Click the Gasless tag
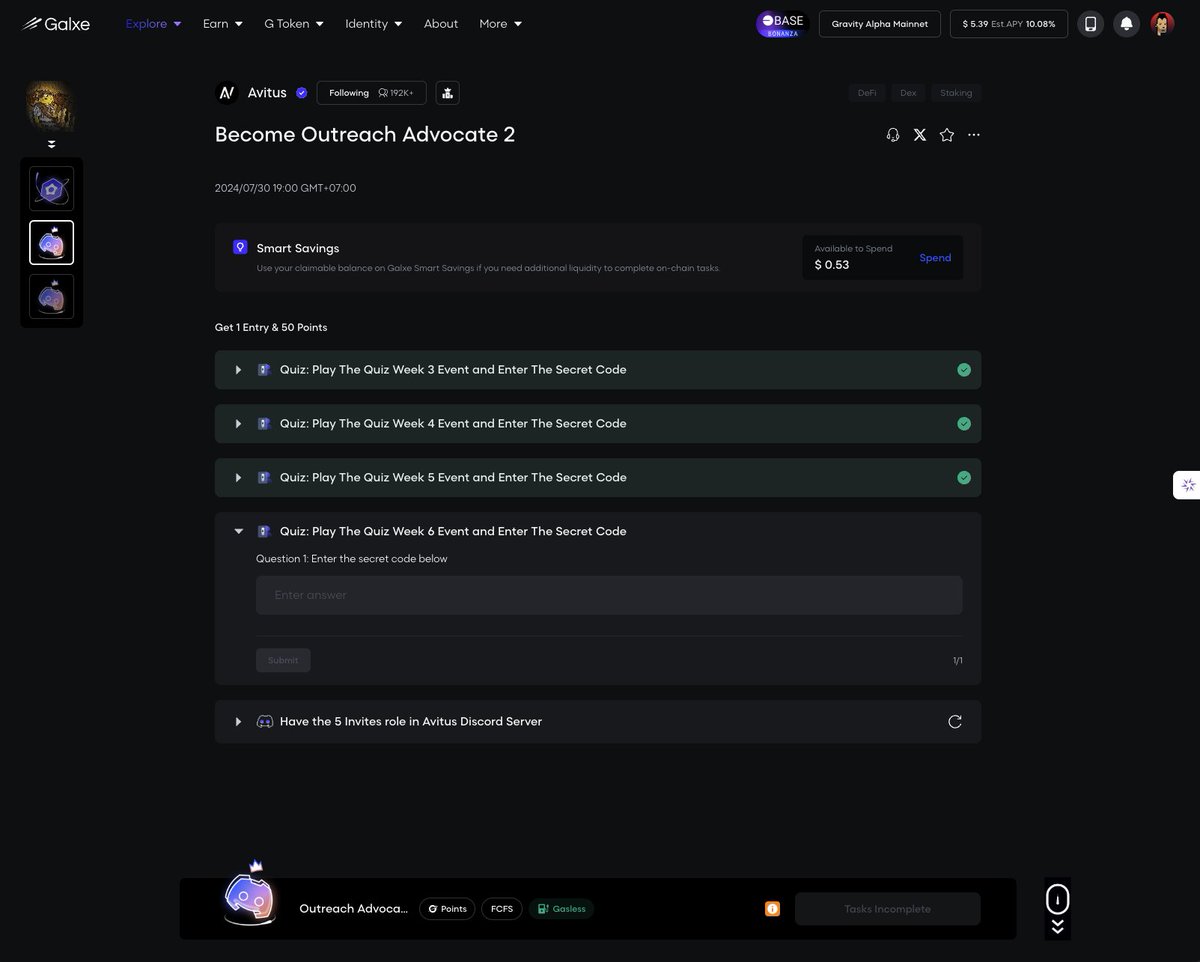Image resolution: width=1200 pixels, height=962 pixels. [561, 909]
